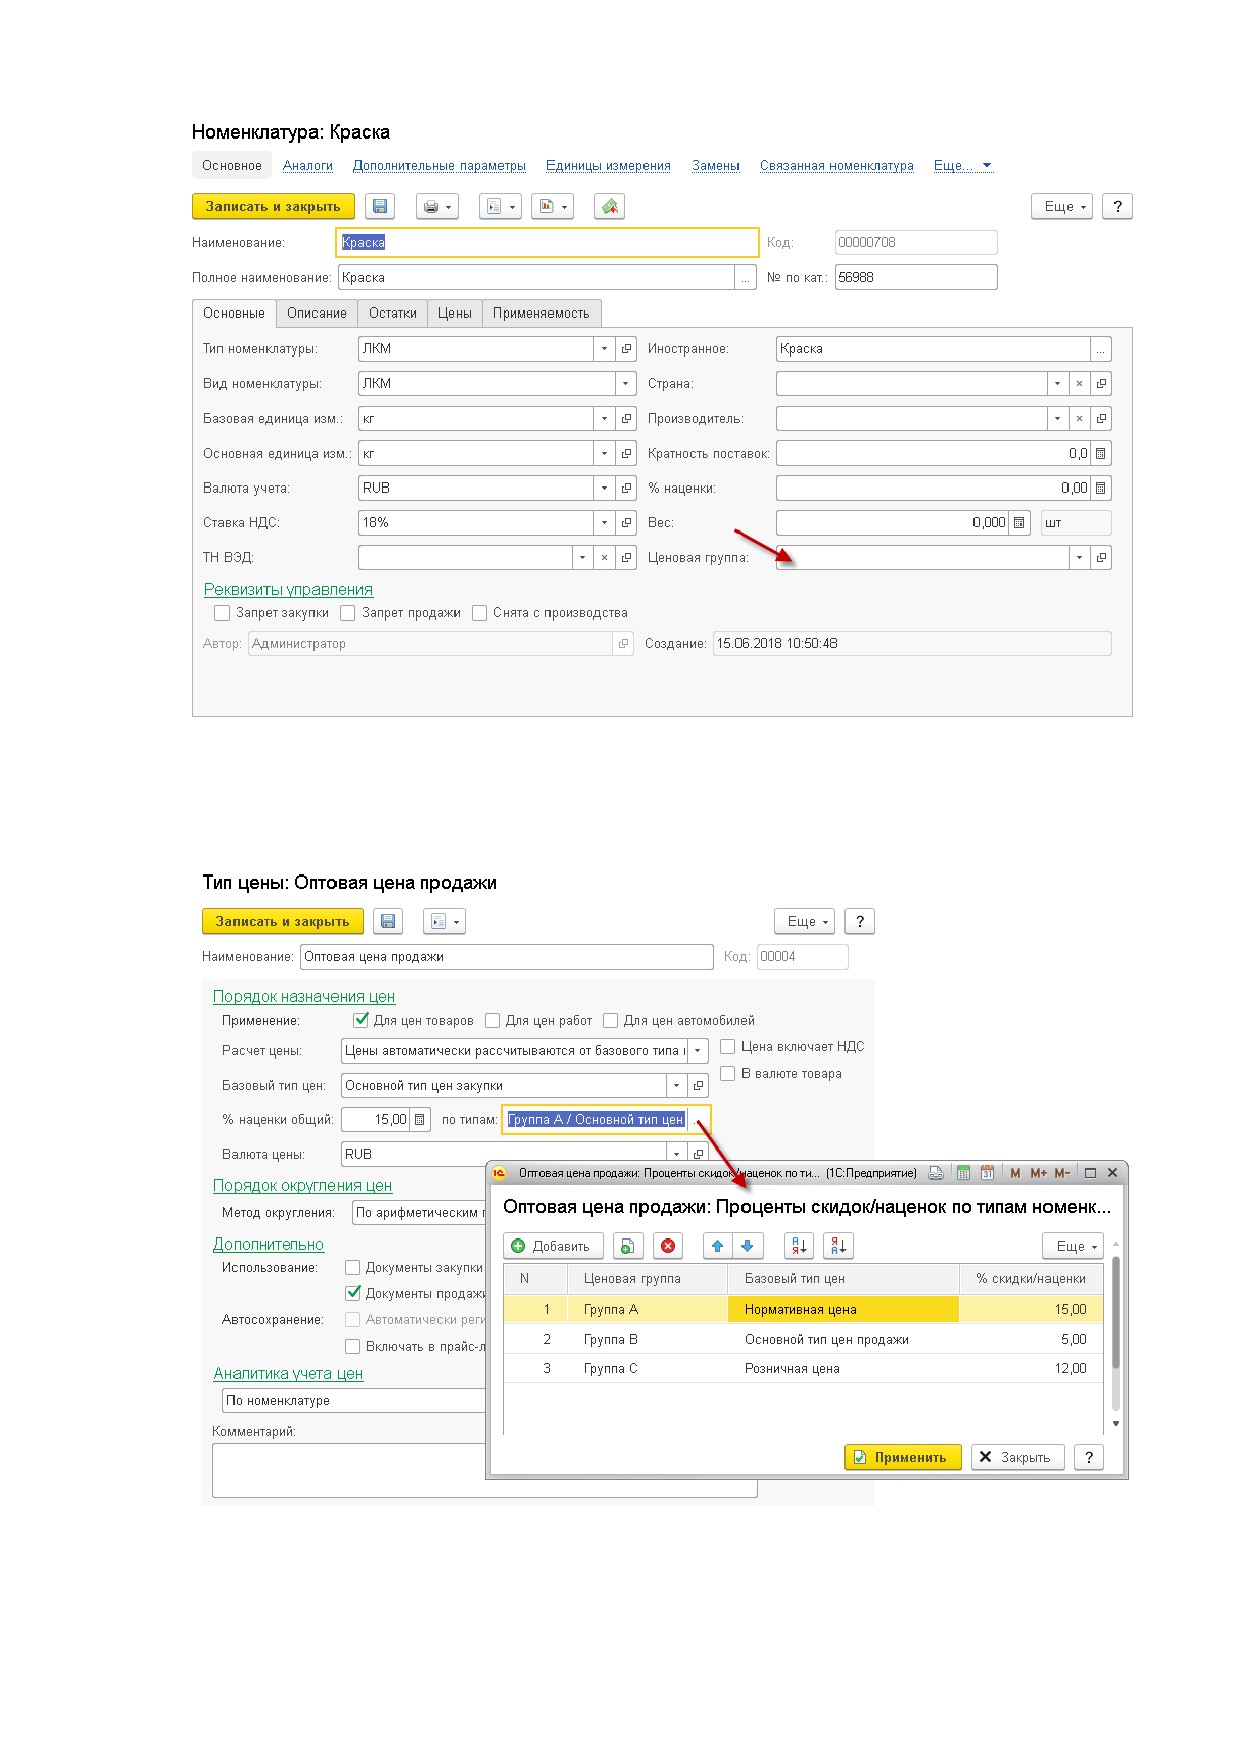This screenshot has width=1239, height=1752.
Task: Click Записать и закрыть in Номенклатура form
Action: 273,206
